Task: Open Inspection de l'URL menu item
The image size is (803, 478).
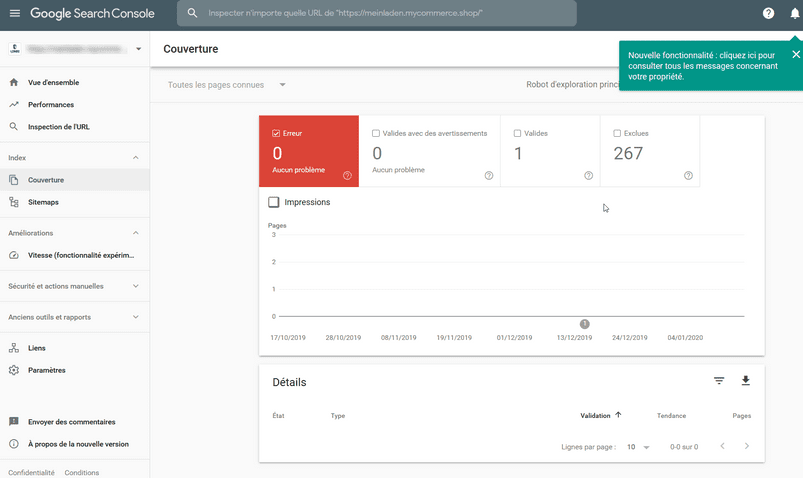Action: 75,127
